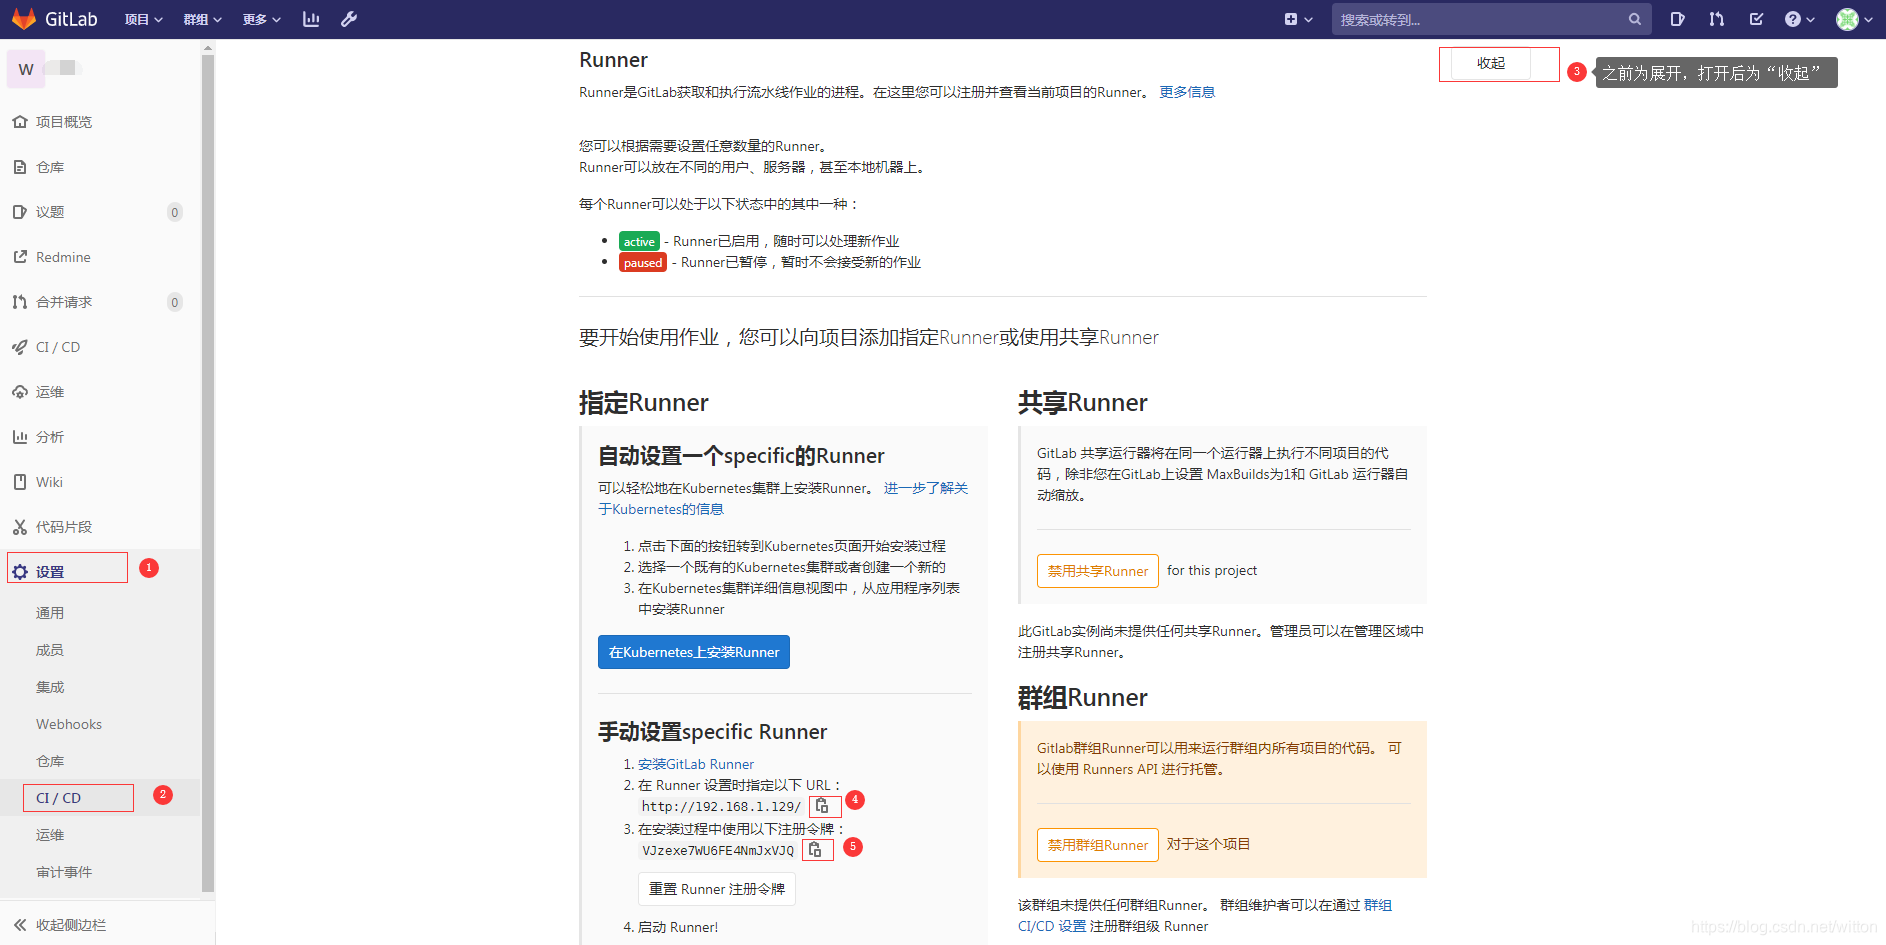
Task: Click 重置 Runner 注册令牌 button
Action: pos(717,889)
